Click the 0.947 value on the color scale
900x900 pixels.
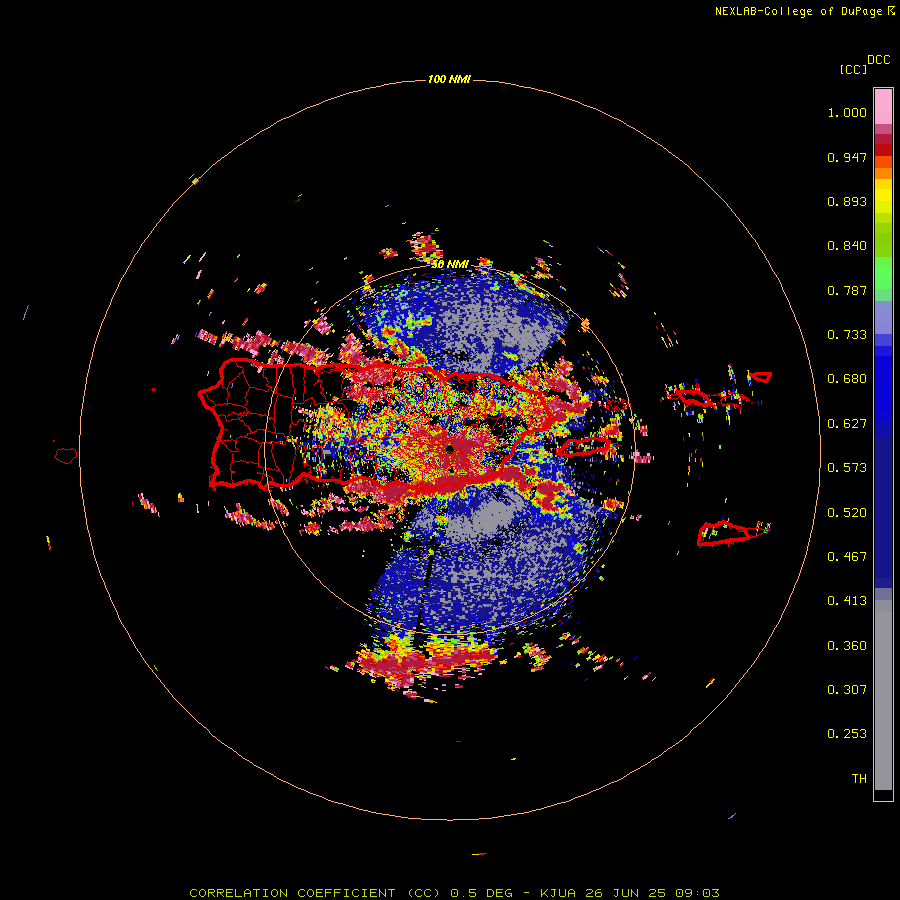click(x=847, y=157)
